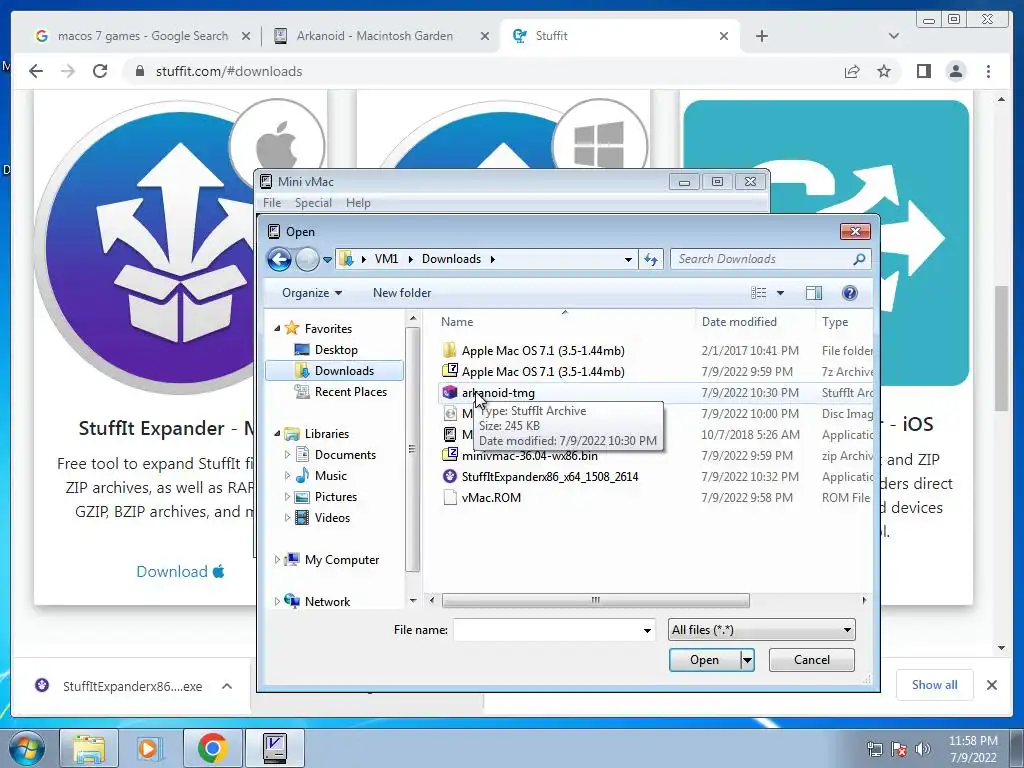Viewport: 1024px width, 768px height.
Task: Click the Cancel button
Action: 812,660
